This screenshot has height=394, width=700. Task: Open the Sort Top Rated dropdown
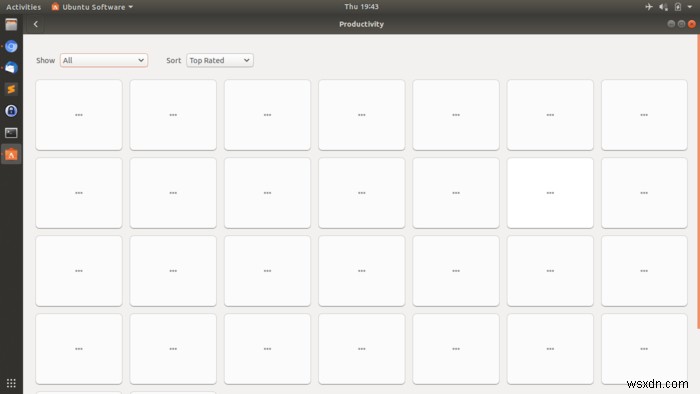click(x=220, y=60)
